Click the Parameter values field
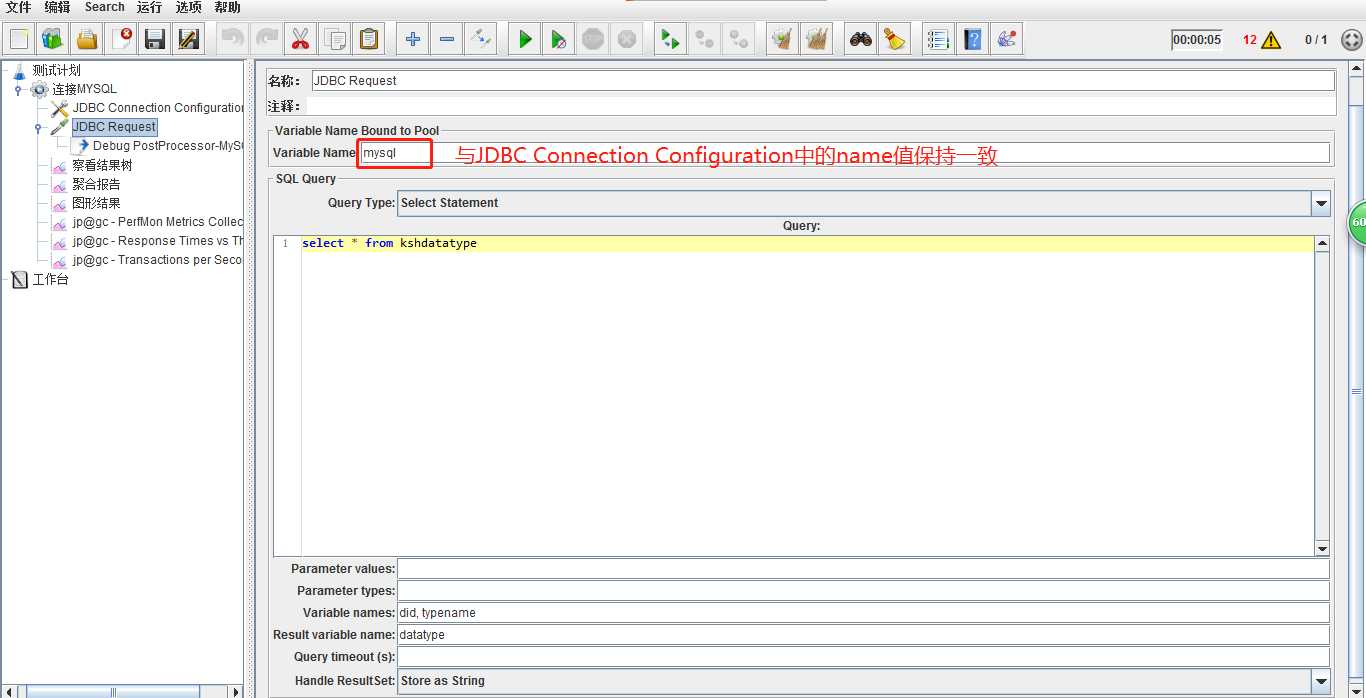1366x698 pixels. tap(864, 569)
